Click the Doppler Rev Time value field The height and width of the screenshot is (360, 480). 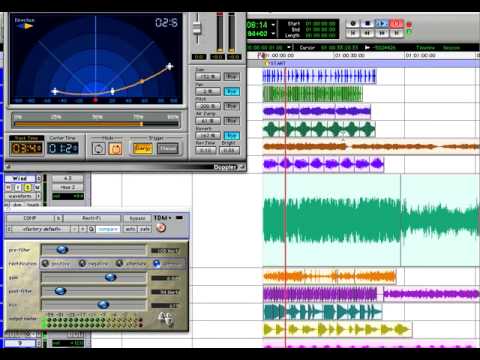point(206,150)
